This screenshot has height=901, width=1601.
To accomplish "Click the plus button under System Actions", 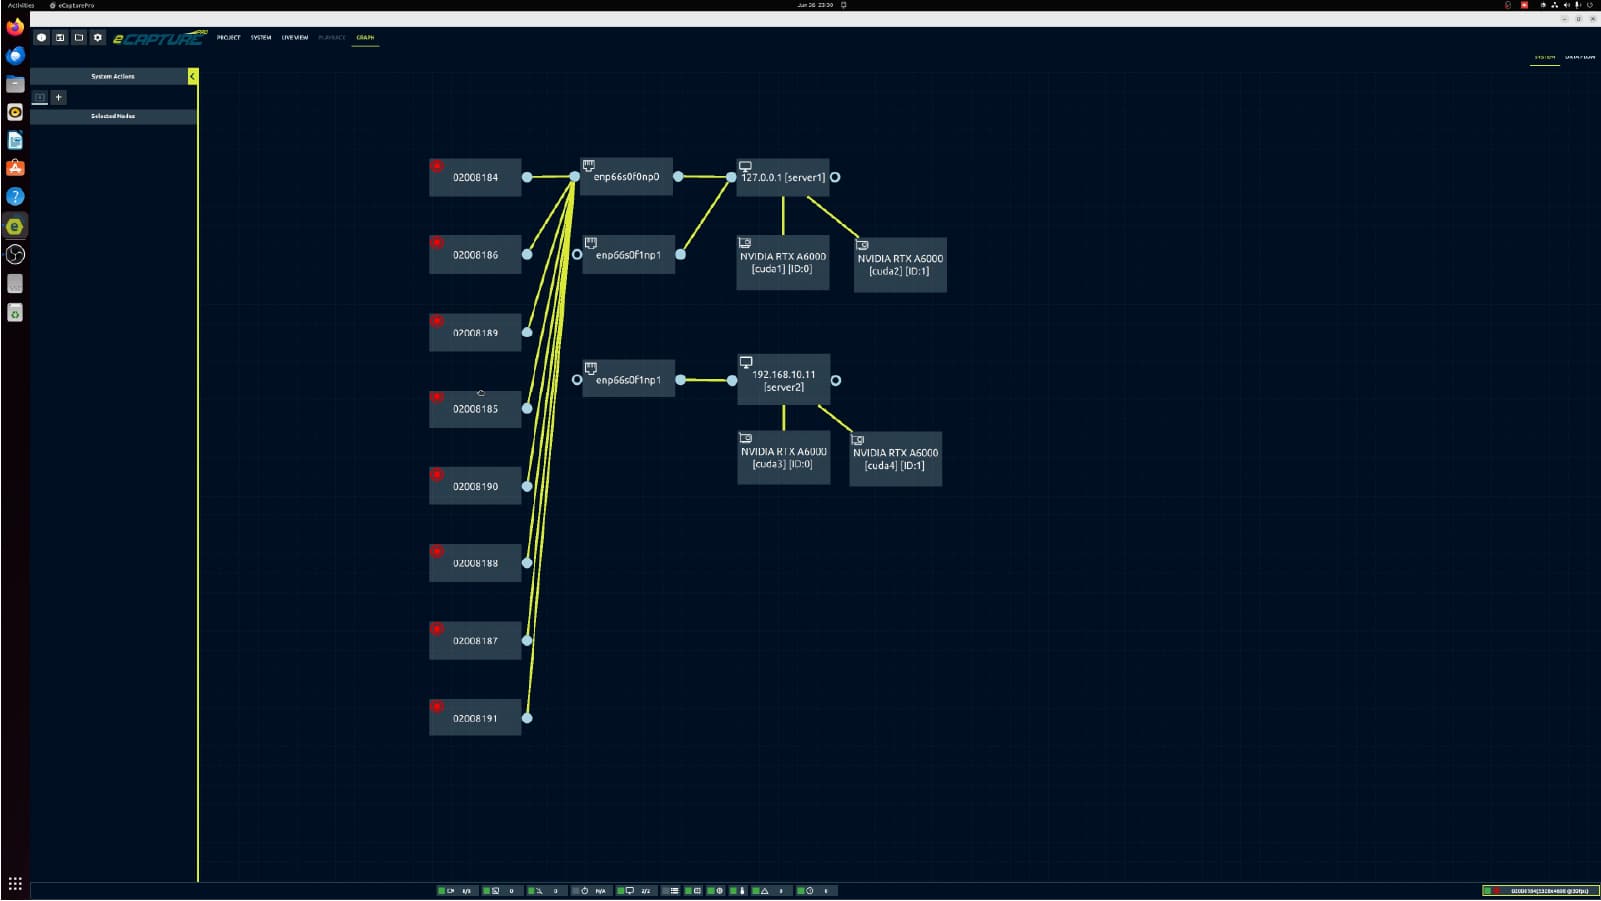I will tap(59, 97).
